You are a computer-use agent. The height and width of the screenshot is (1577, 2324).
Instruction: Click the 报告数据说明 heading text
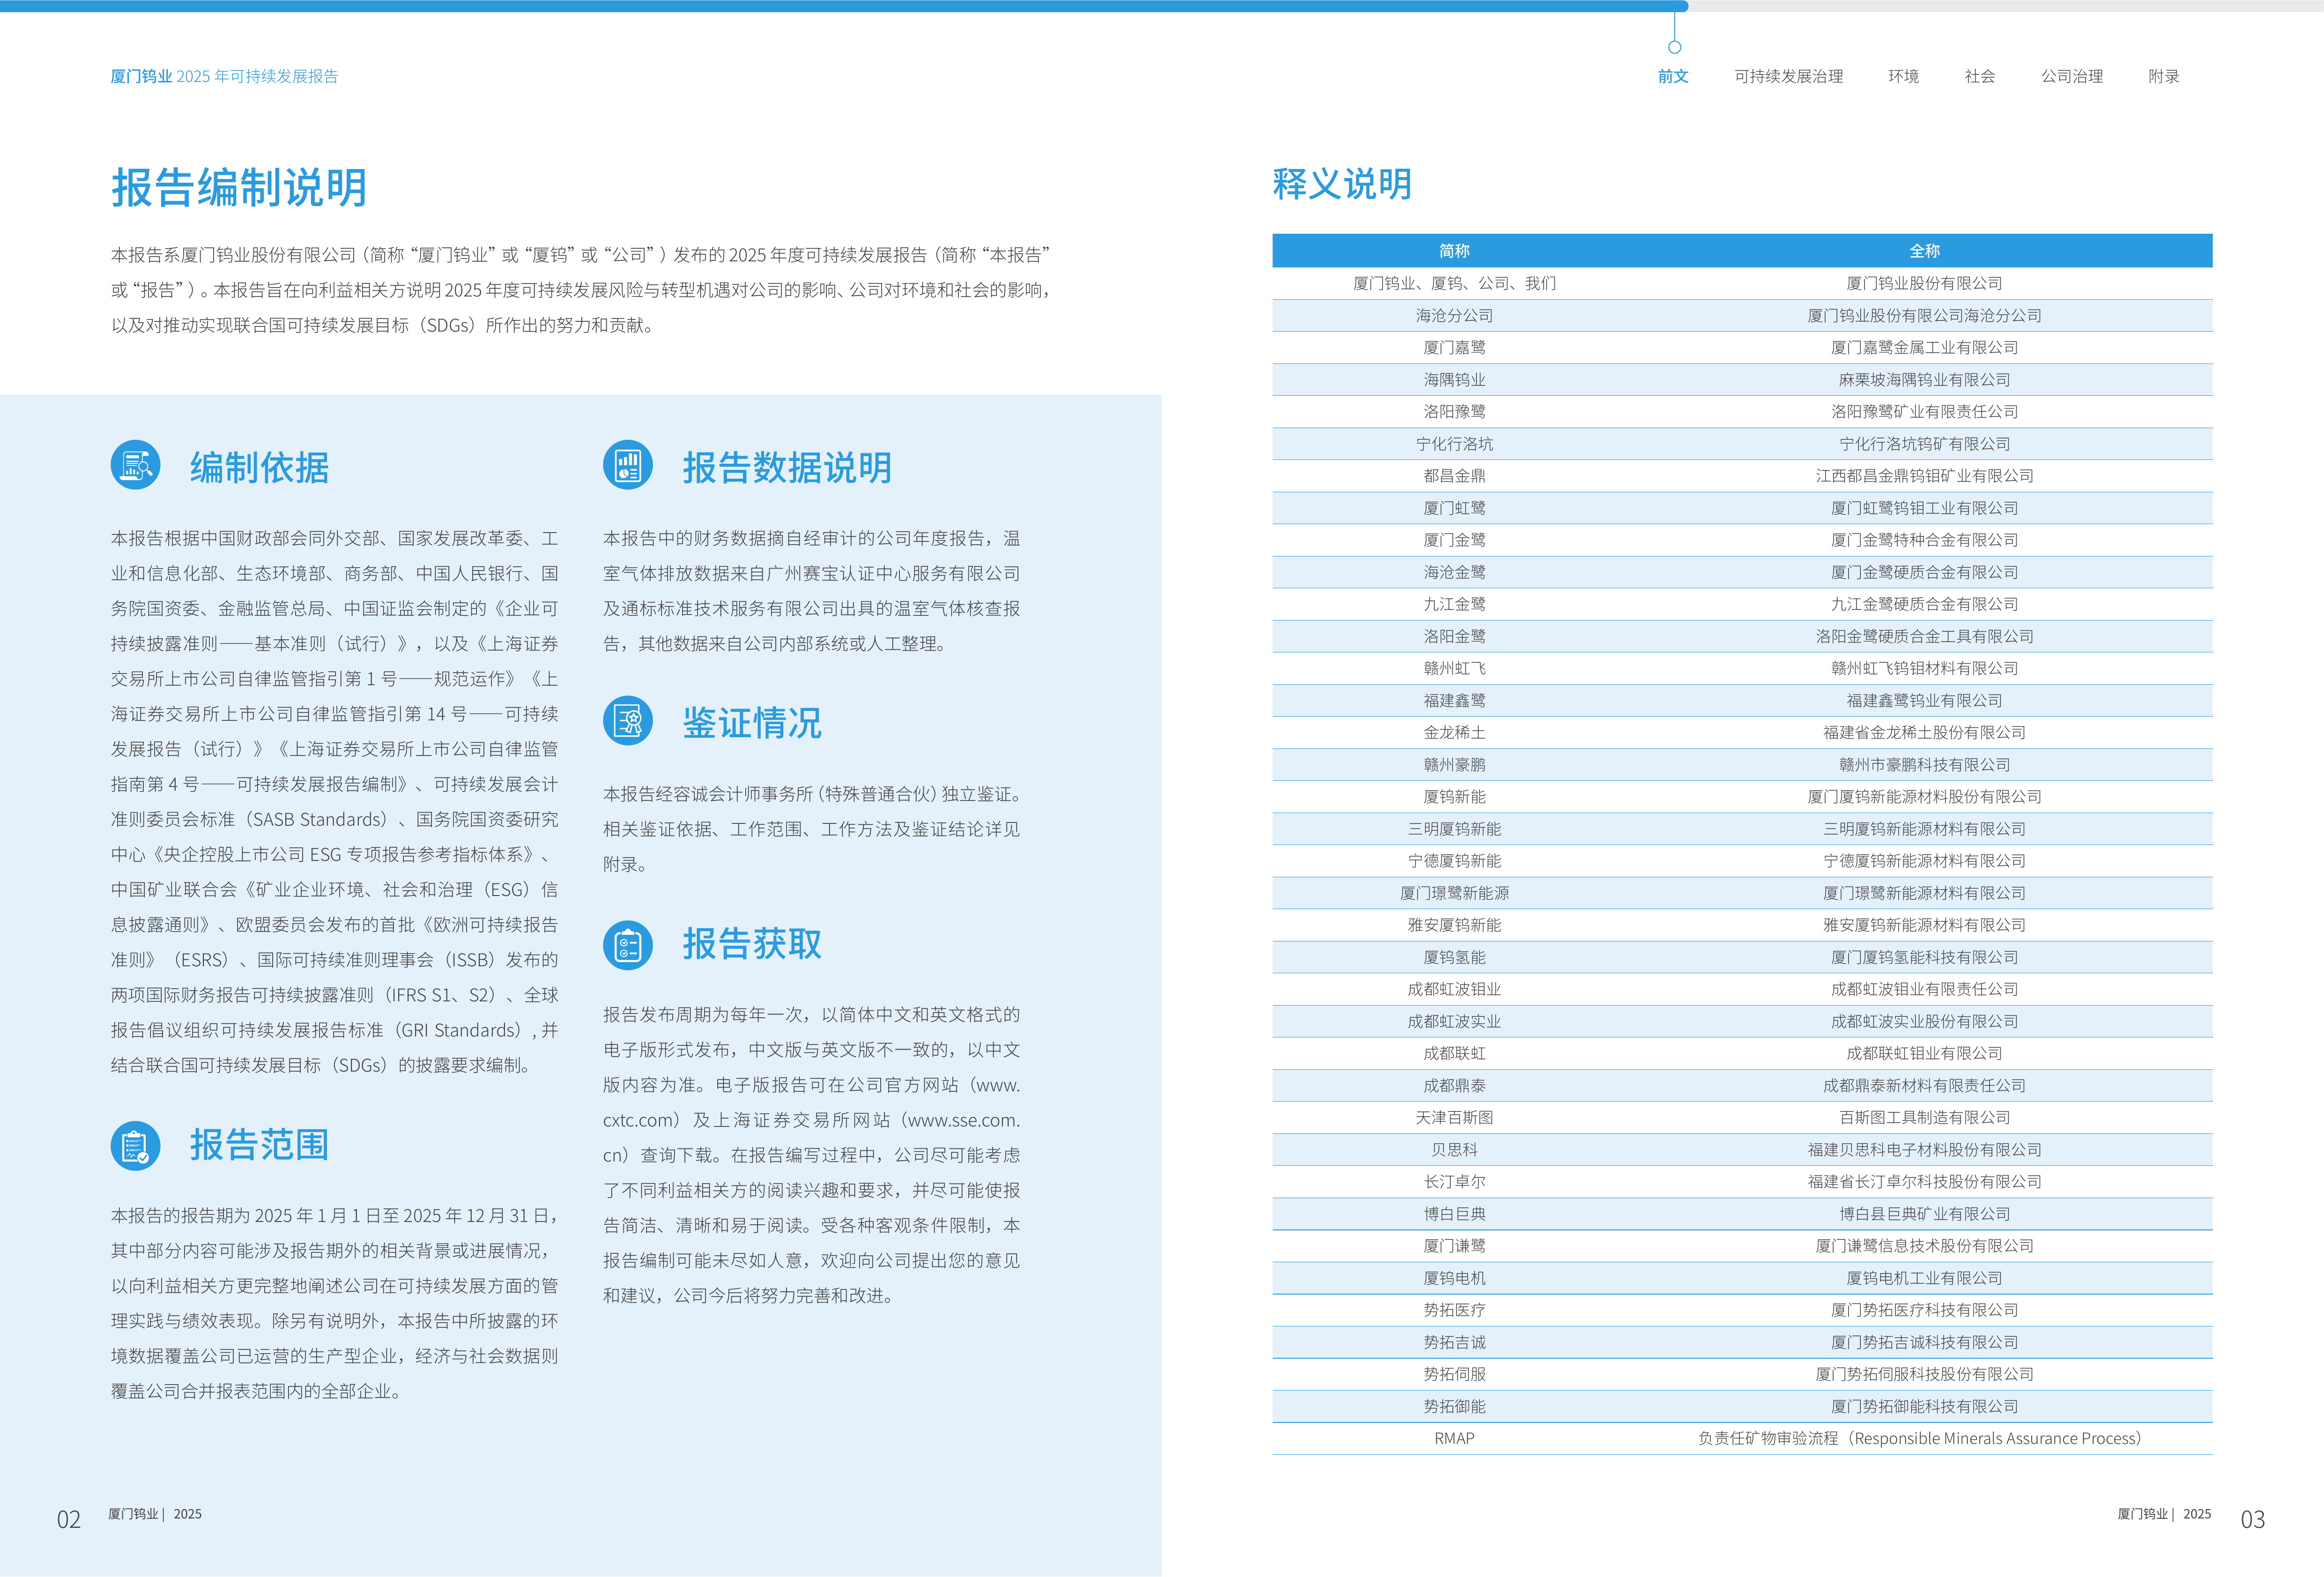pos(787,467)
